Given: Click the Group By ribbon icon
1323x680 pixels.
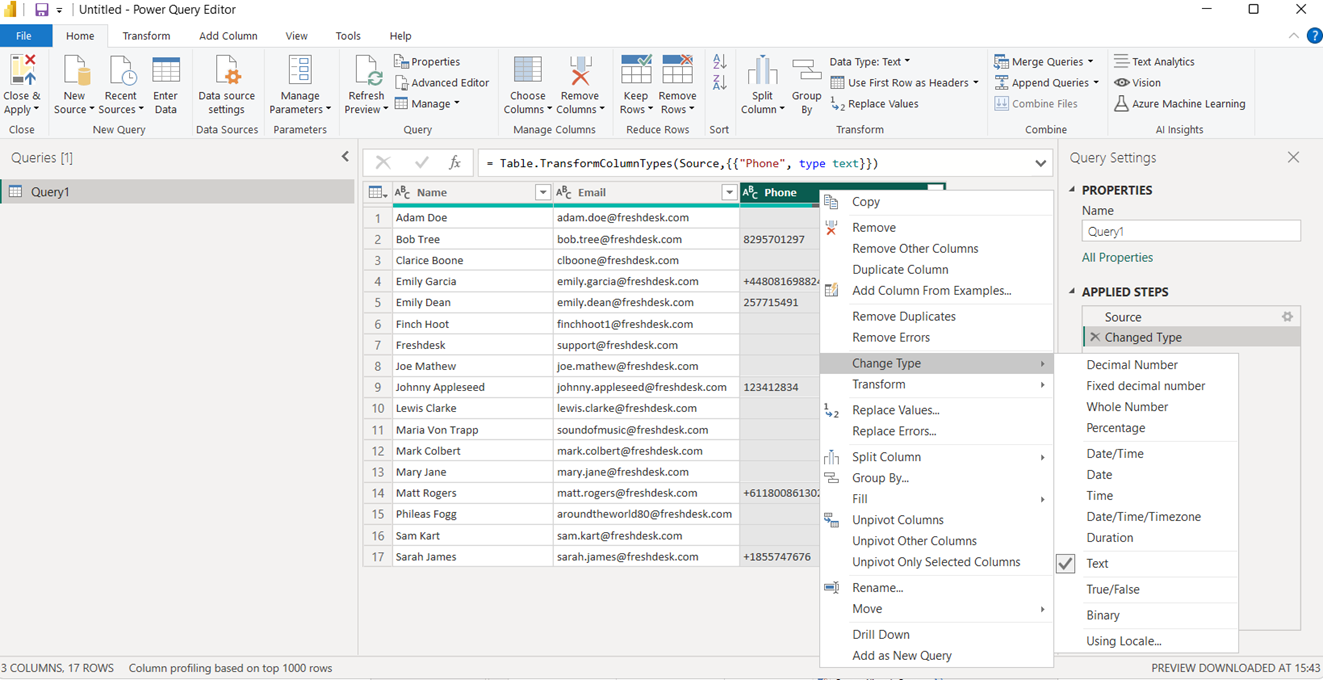Looking at the screenshot, I should pyautogui.click(x=806, y=71).
